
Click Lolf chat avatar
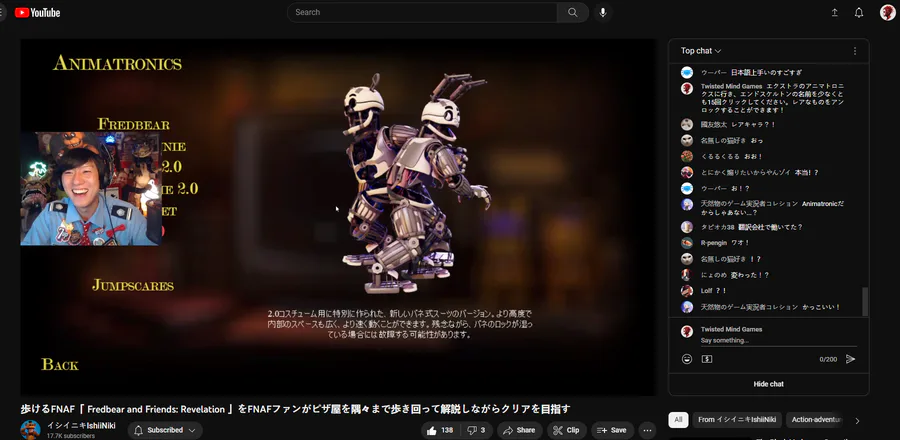click(686, 291)
